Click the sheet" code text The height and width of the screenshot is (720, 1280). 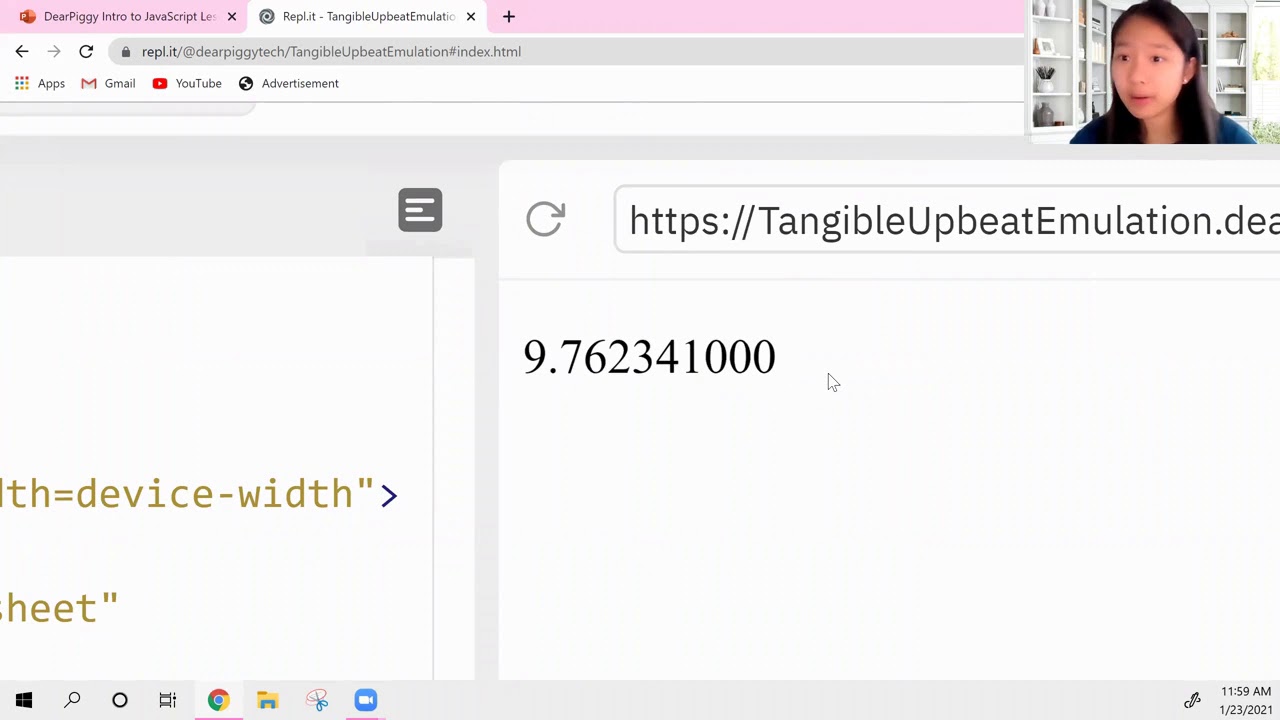click(x=59, y=607)
